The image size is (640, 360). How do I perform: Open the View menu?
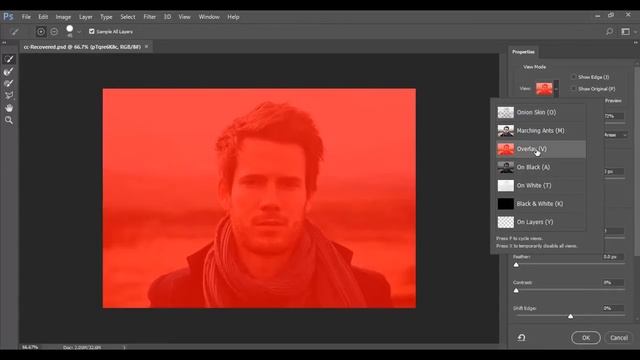pyautogui.click(x=184, y=17)
